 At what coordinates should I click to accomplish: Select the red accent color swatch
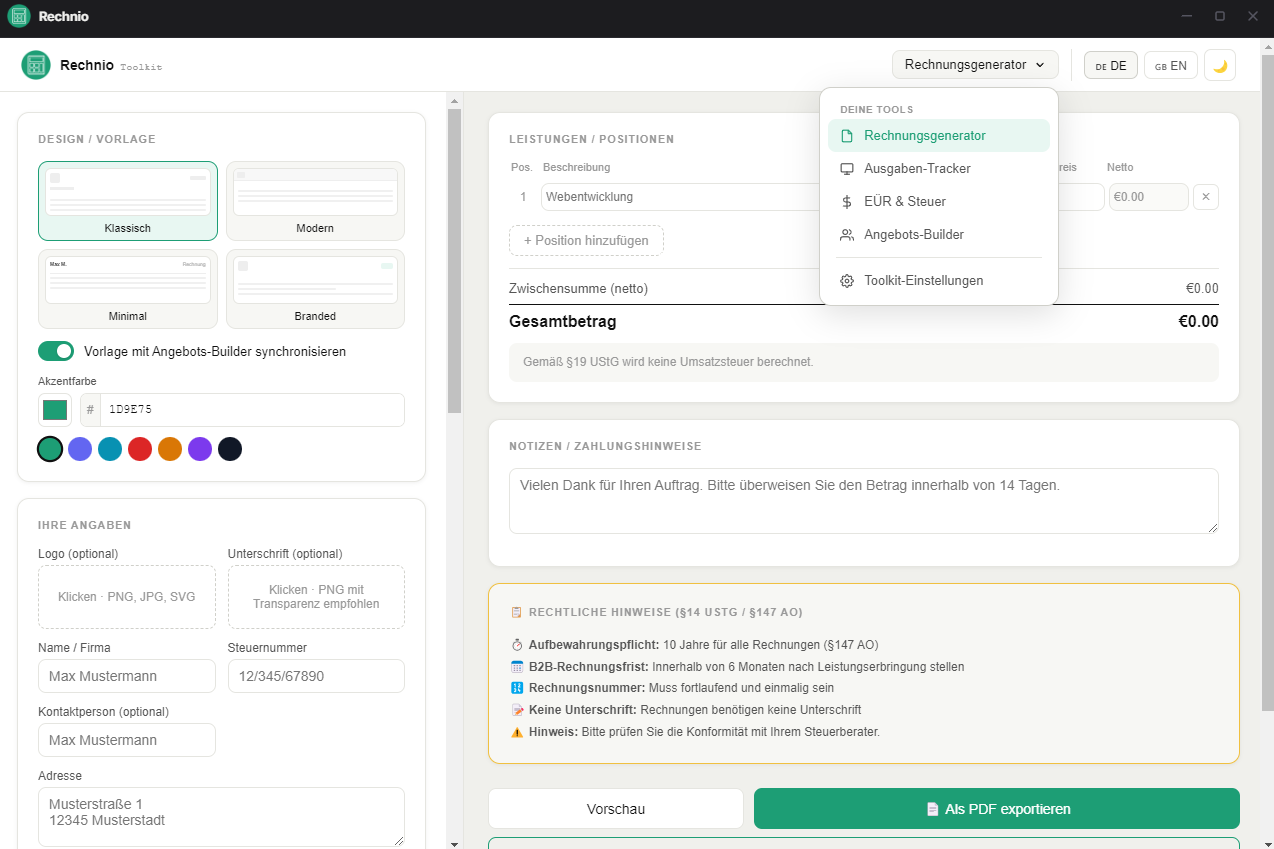click(x=140, y=449)
